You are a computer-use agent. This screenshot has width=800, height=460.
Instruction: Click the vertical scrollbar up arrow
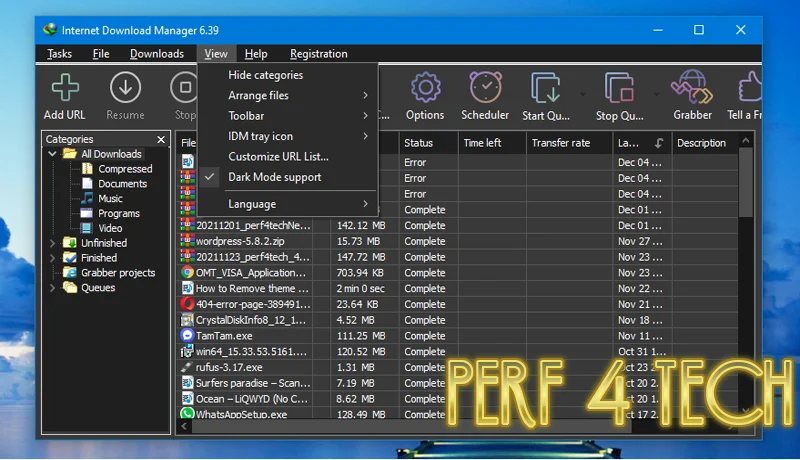(746, 140)
